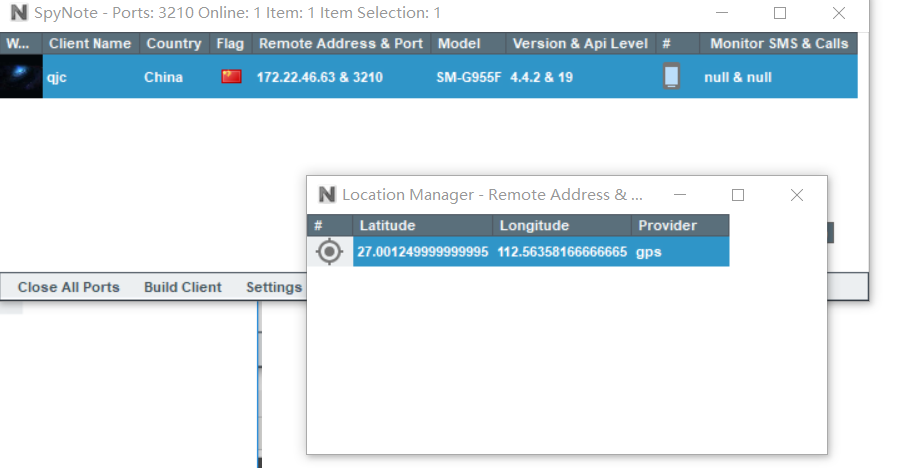The width and height of the screenshot is (911, 468).
Task: Select client name qjc cell
Action: (57, 77)
